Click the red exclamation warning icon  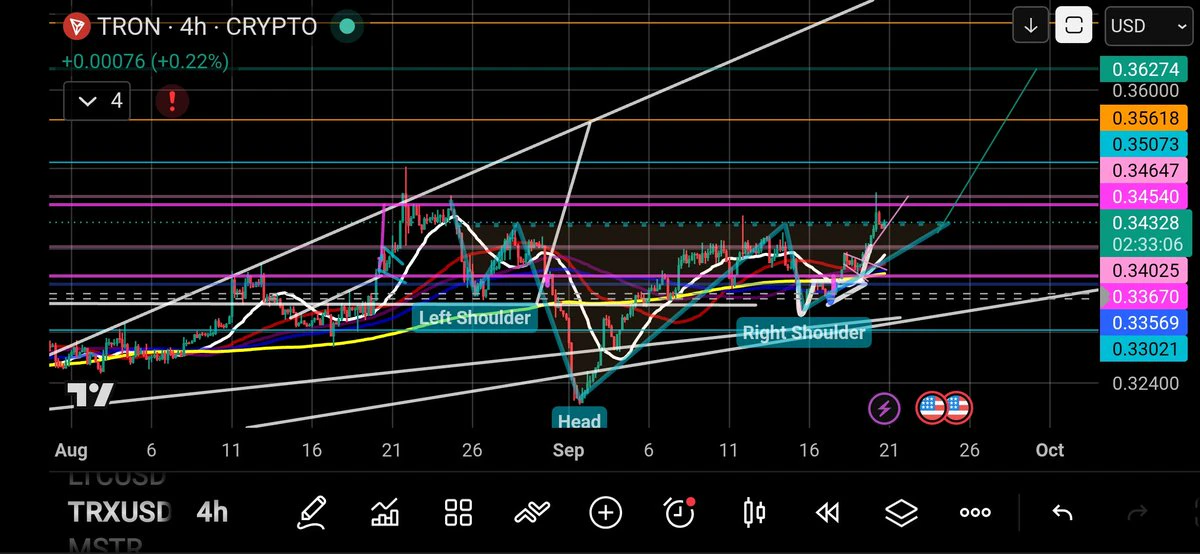tap(172, 101)
